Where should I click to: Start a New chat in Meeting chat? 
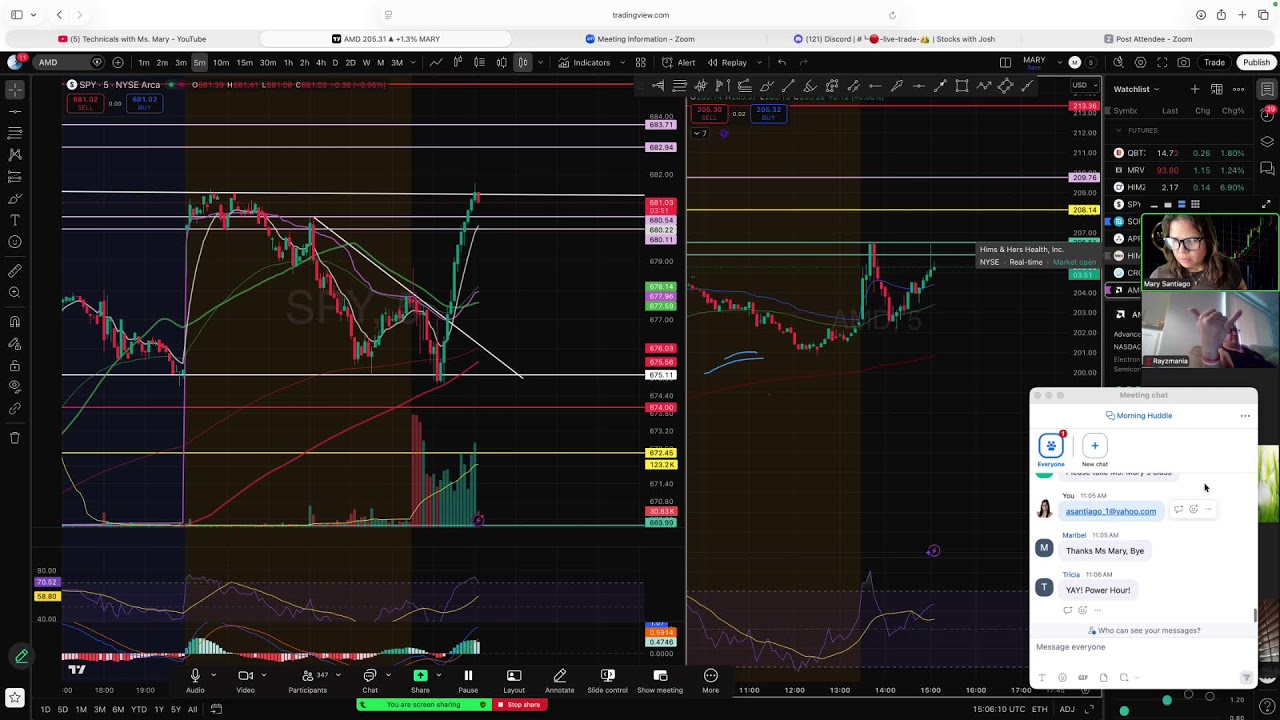point(1094,450)
